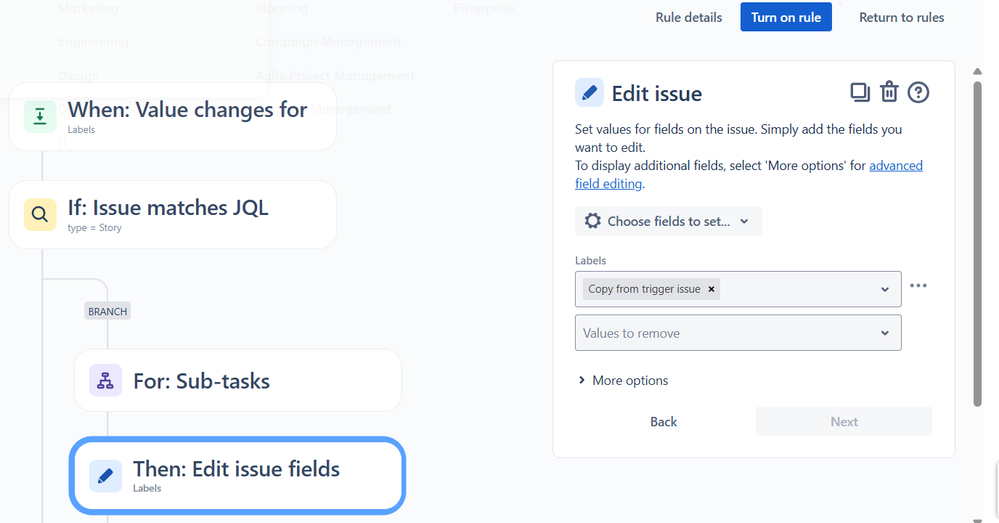Expand More options section
Screen dimensions: 999x523
tap(623, 380)
